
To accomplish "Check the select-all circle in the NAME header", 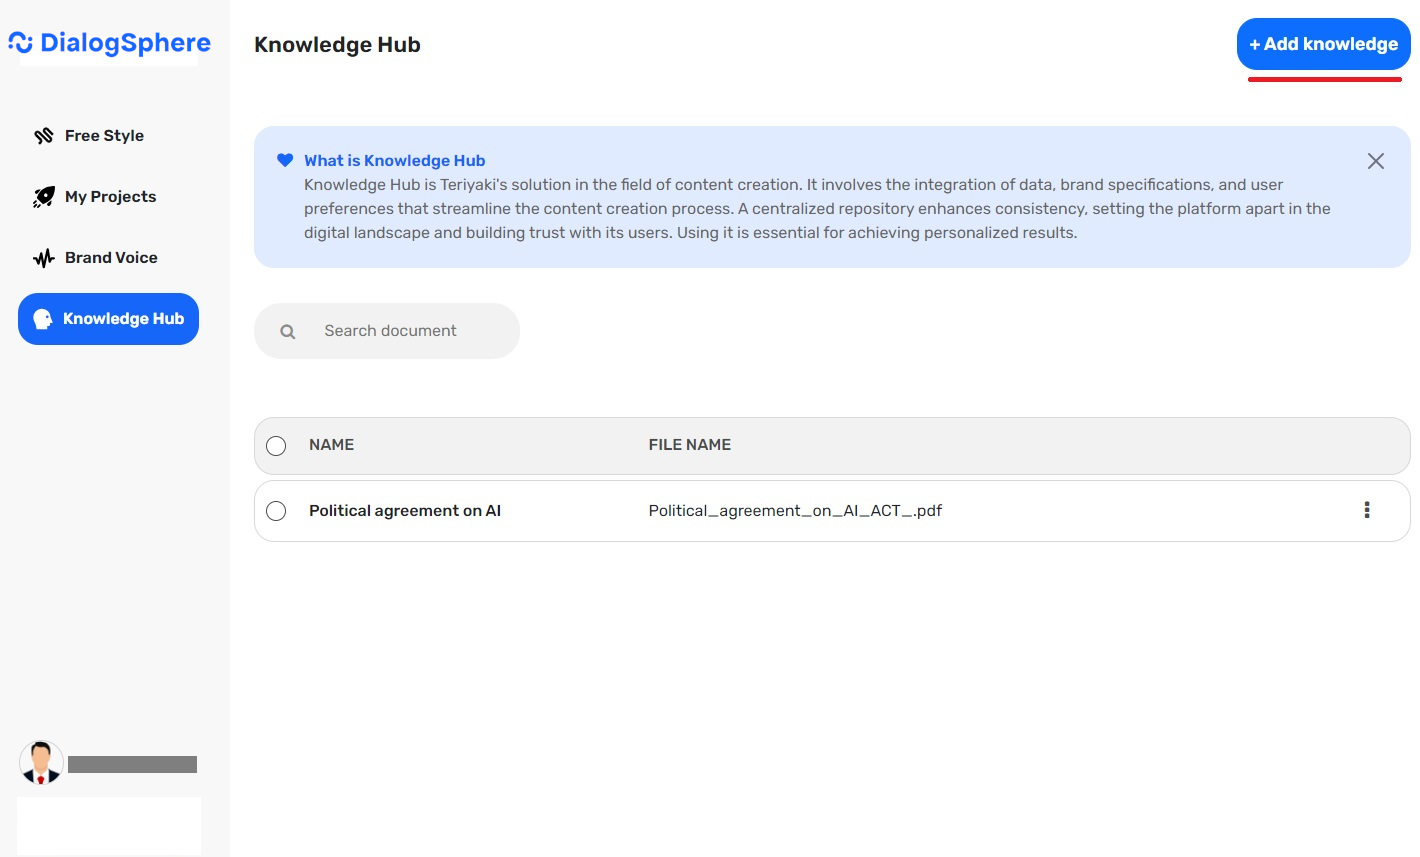I will (276, 445).
